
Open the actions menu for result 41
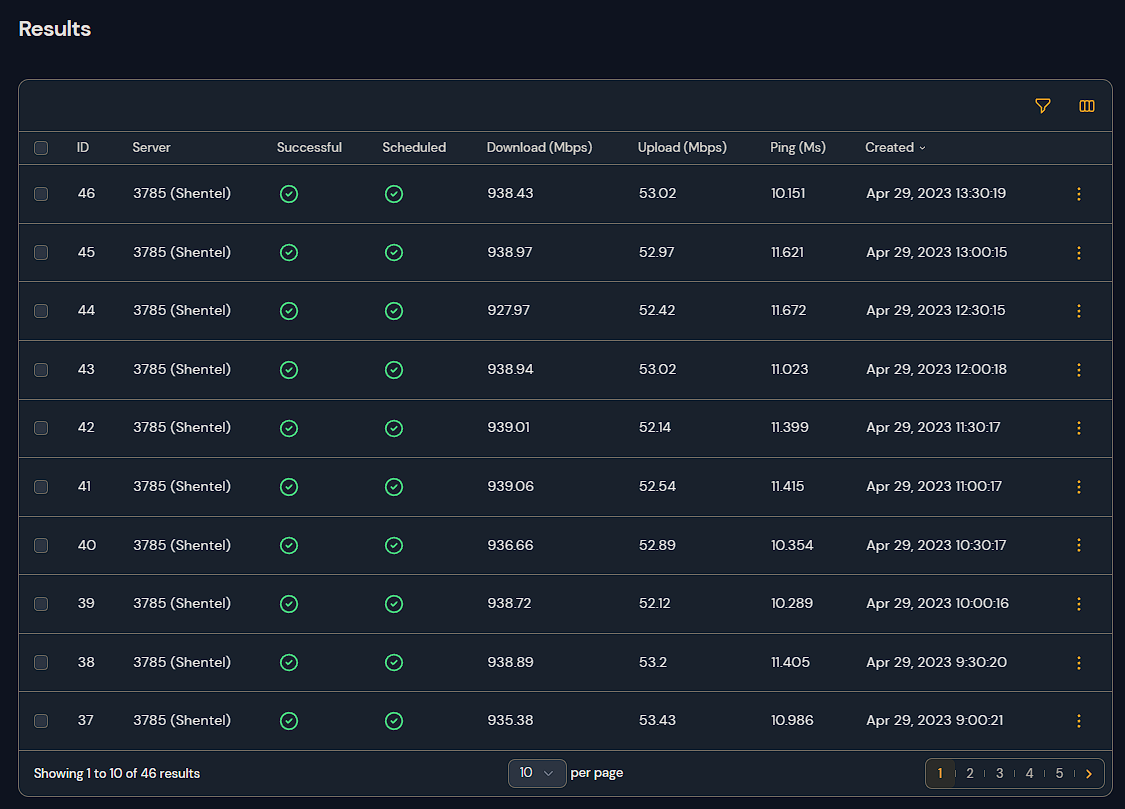pos(1079,487)
